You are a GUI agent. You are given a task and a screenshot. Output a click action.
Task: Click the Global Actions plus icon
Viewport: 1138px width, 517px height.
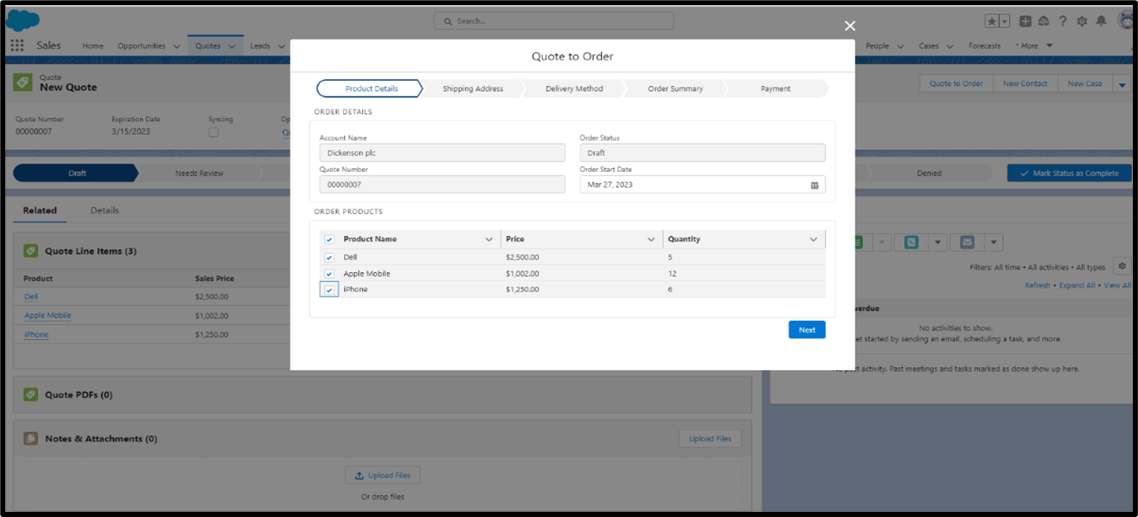coord(1025,21)
